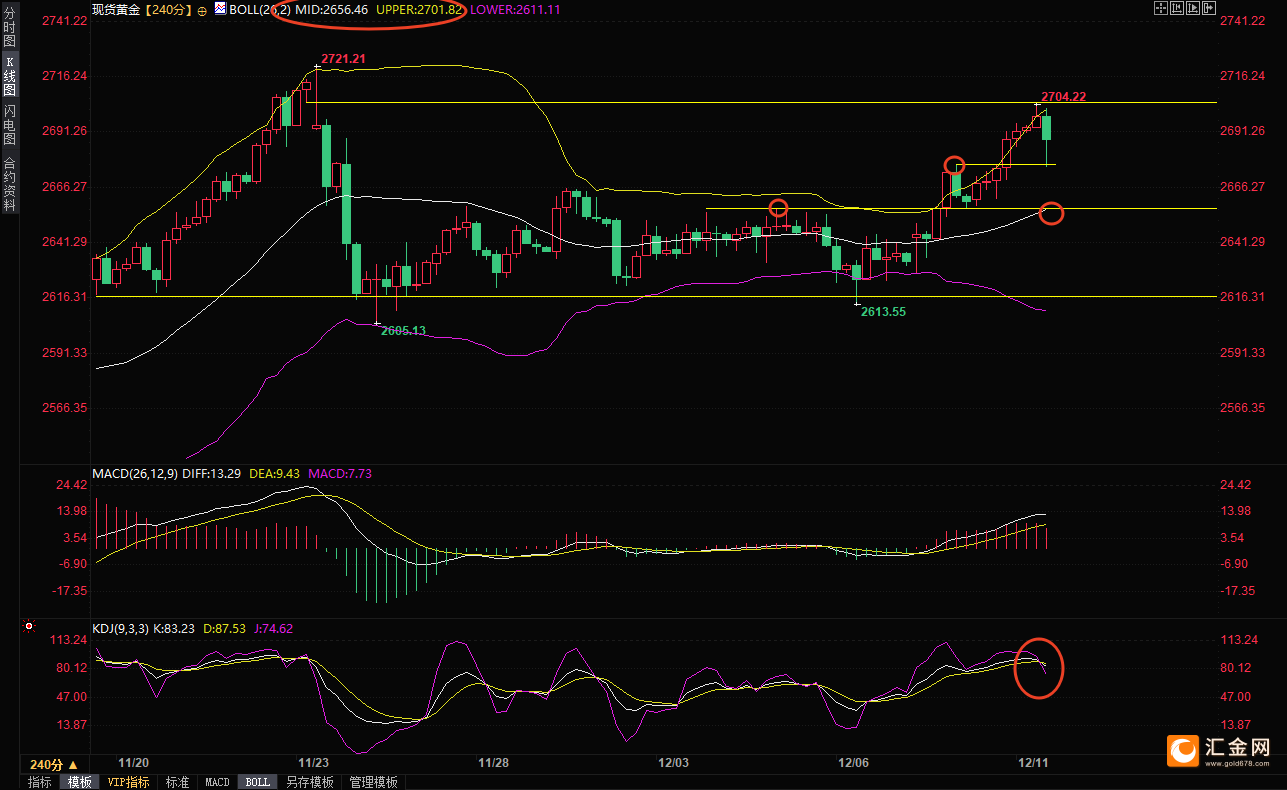This screenshot has height=790, width=1287.
Task: Click the play-forward chart icon at top right
Action: click(1193, 8)
